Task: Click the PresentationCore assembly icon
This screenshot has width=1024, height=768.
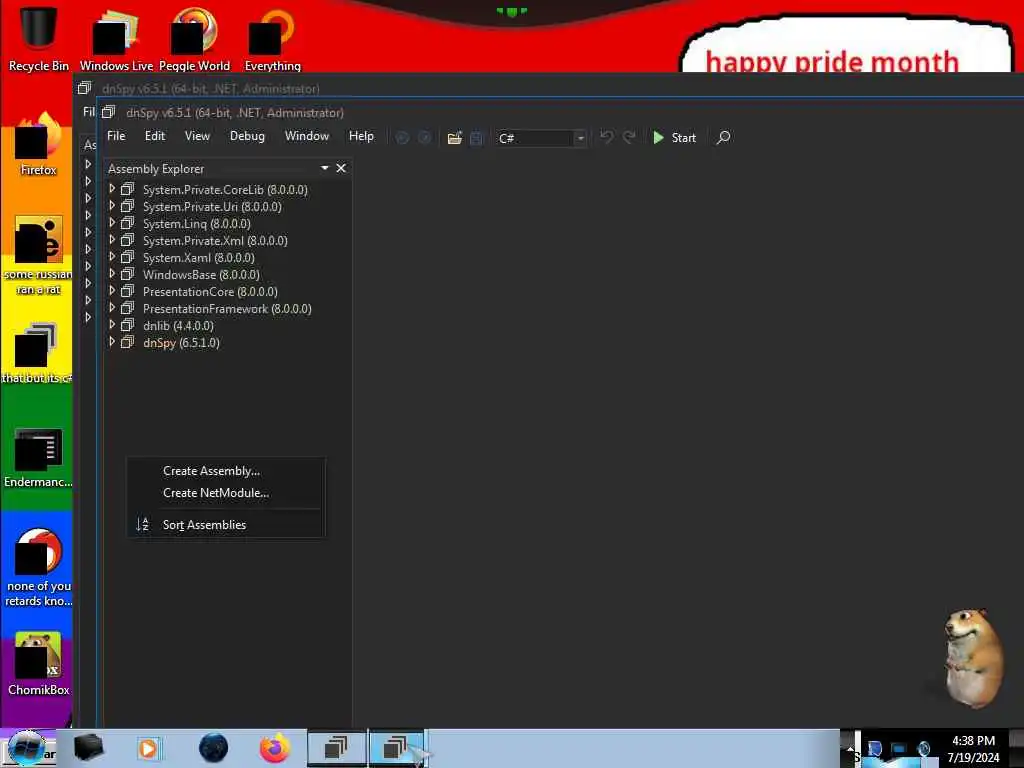Action: [127, 291]
